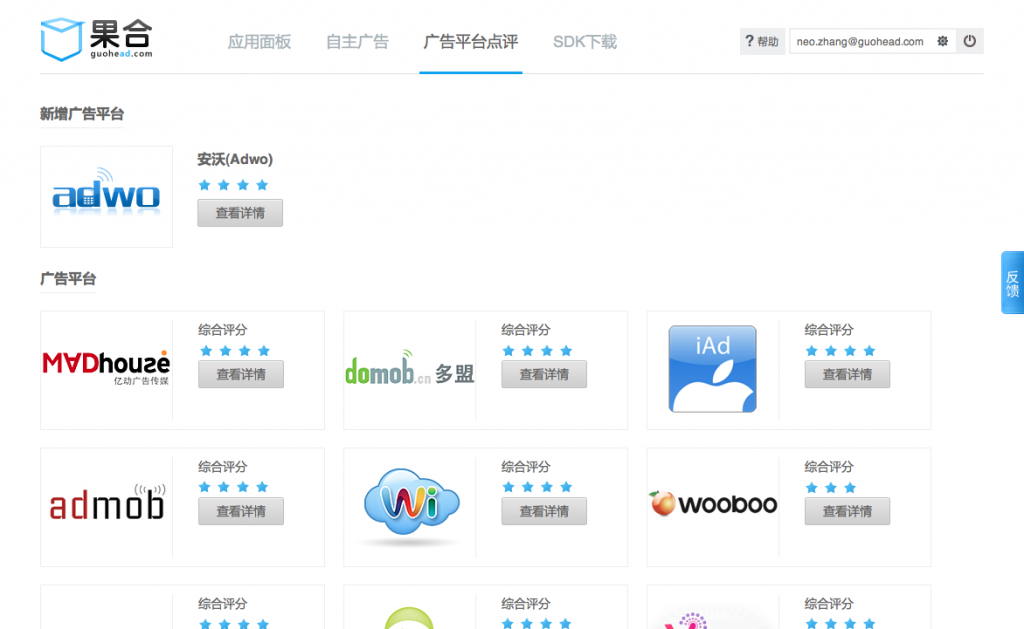
Task: Click Wi platform star rating
Action: (537, 487)
